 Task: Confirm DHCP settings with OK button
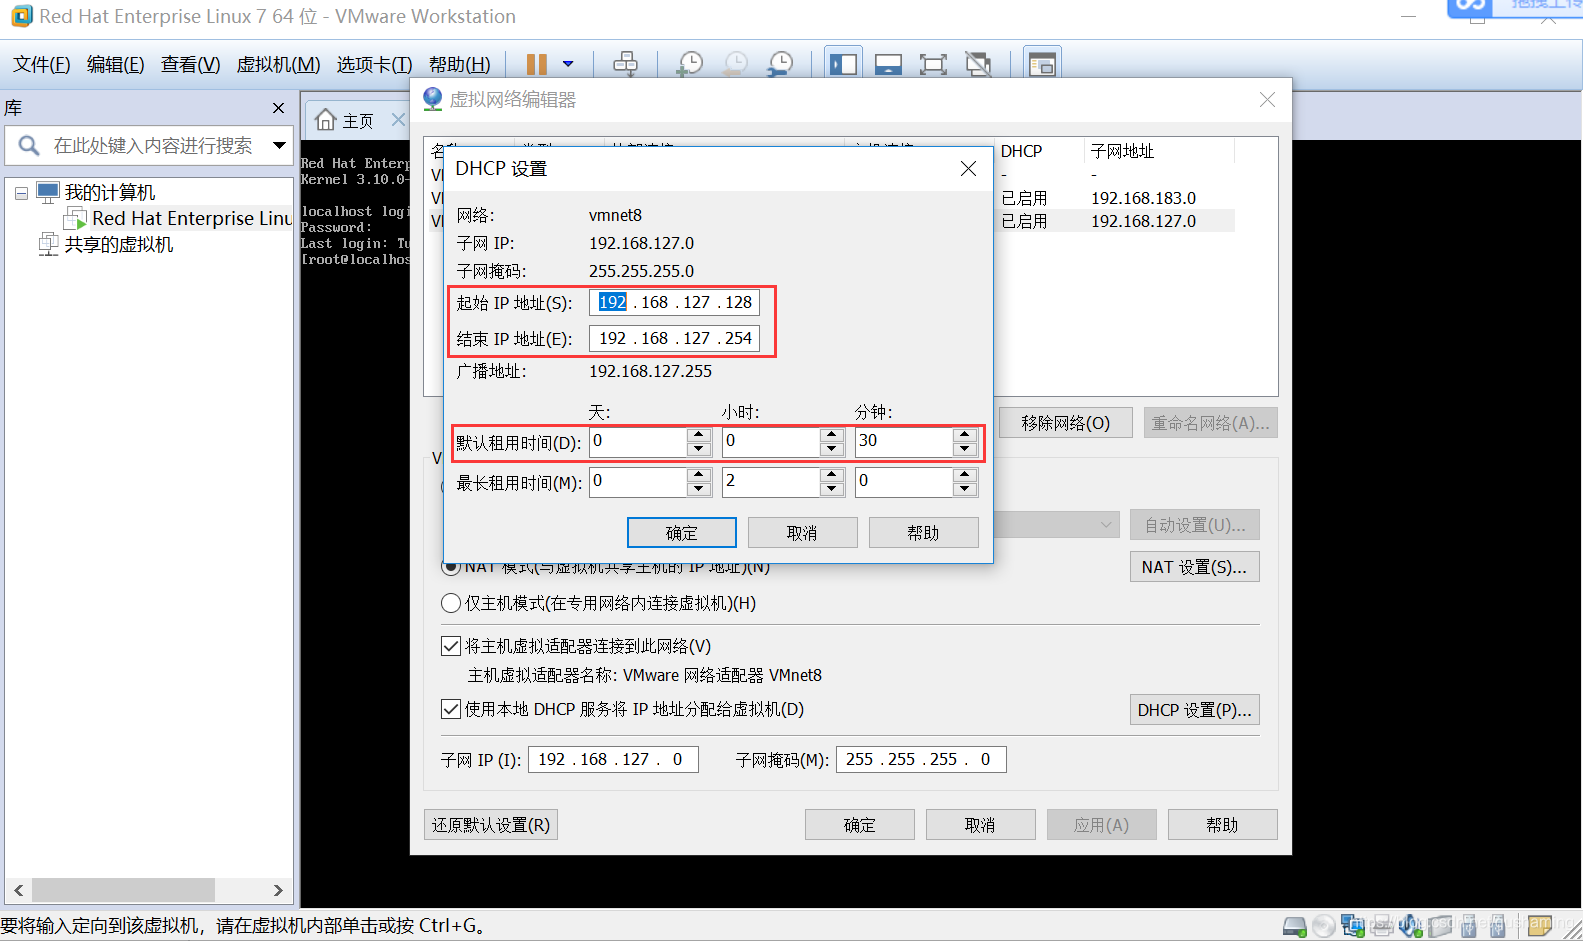click(x=682, y=533)
